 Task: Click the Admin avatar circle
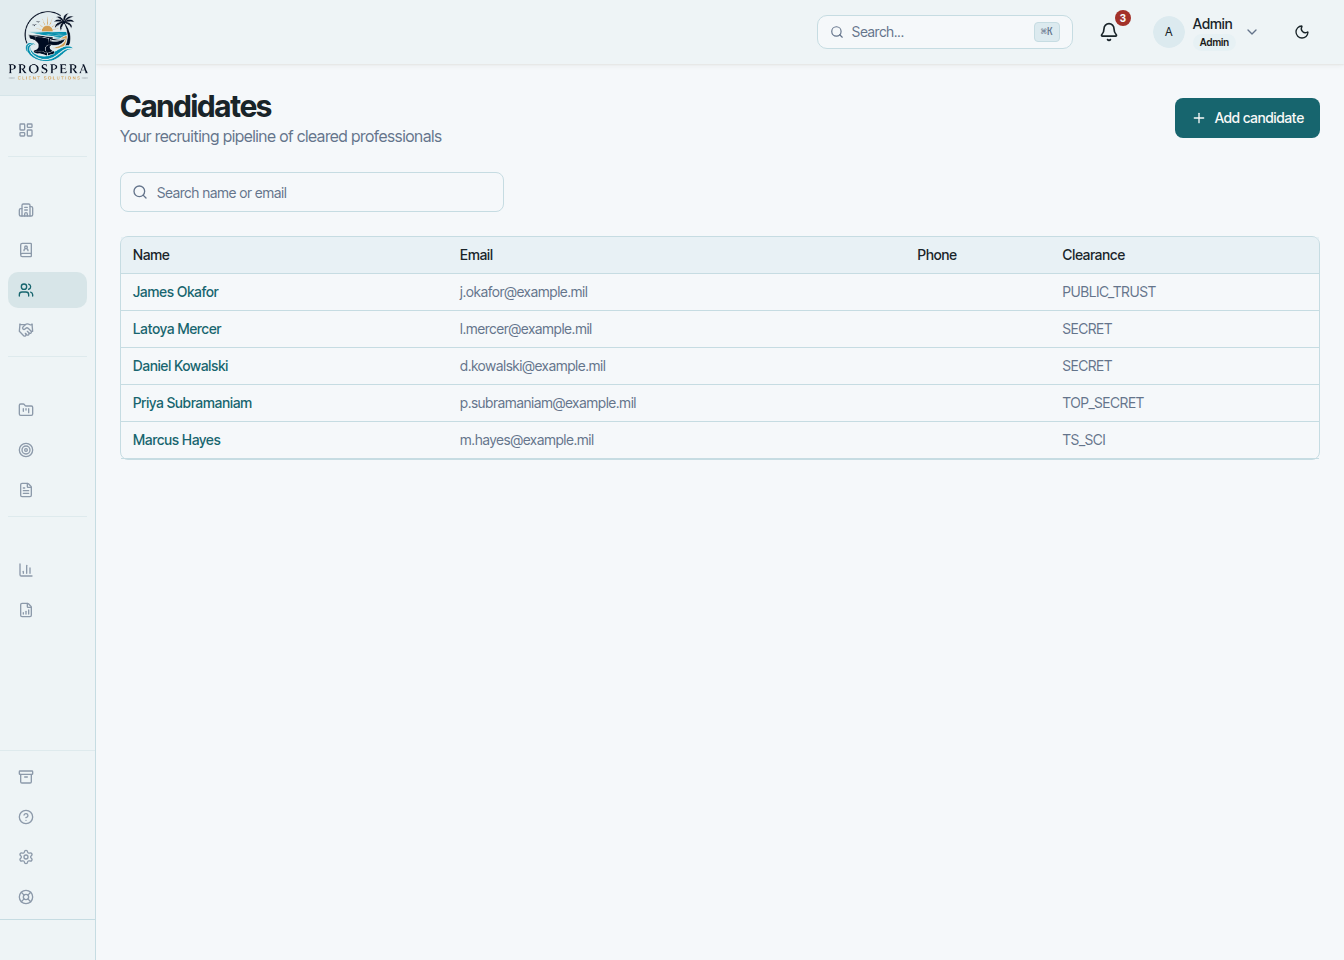pos(1168,32)
